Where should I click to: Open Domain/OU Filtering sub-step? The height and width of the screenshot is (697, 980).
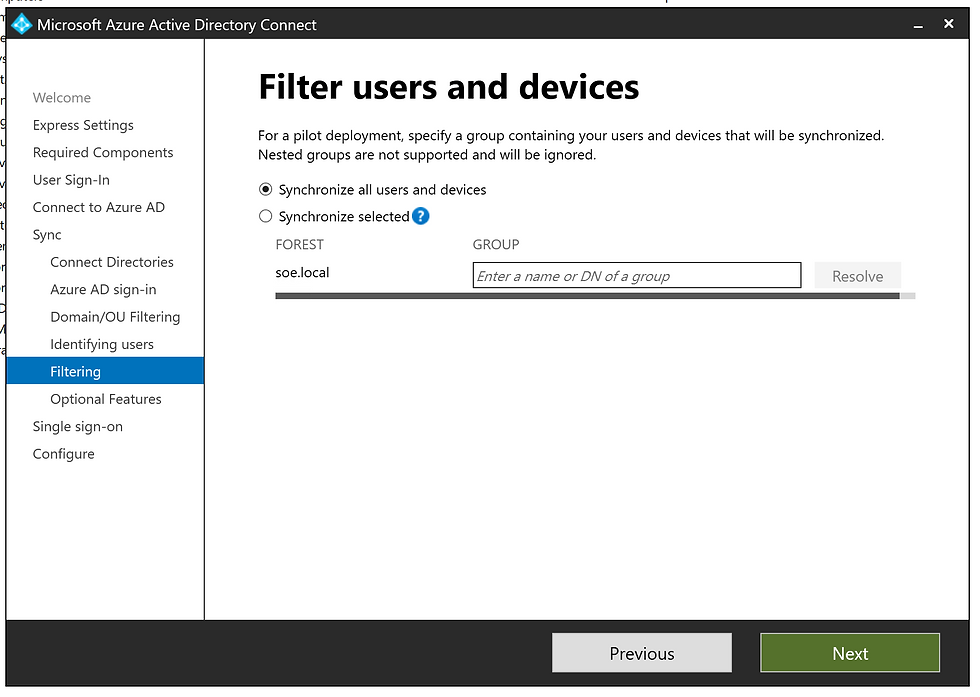(115, 317)
